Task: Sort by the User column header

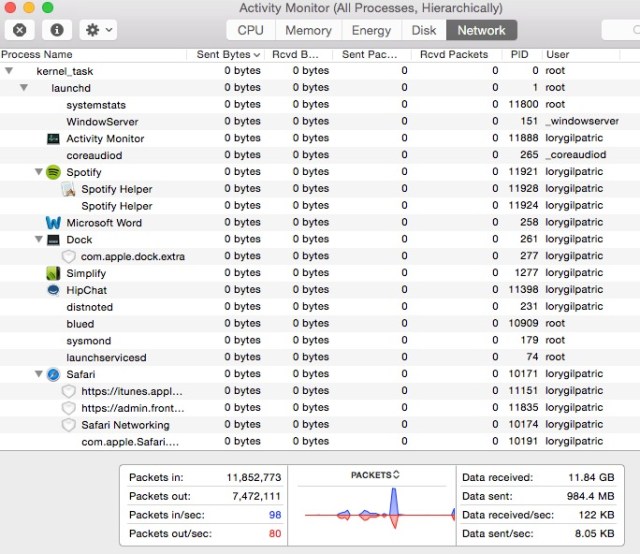Action: pos(581,55)
